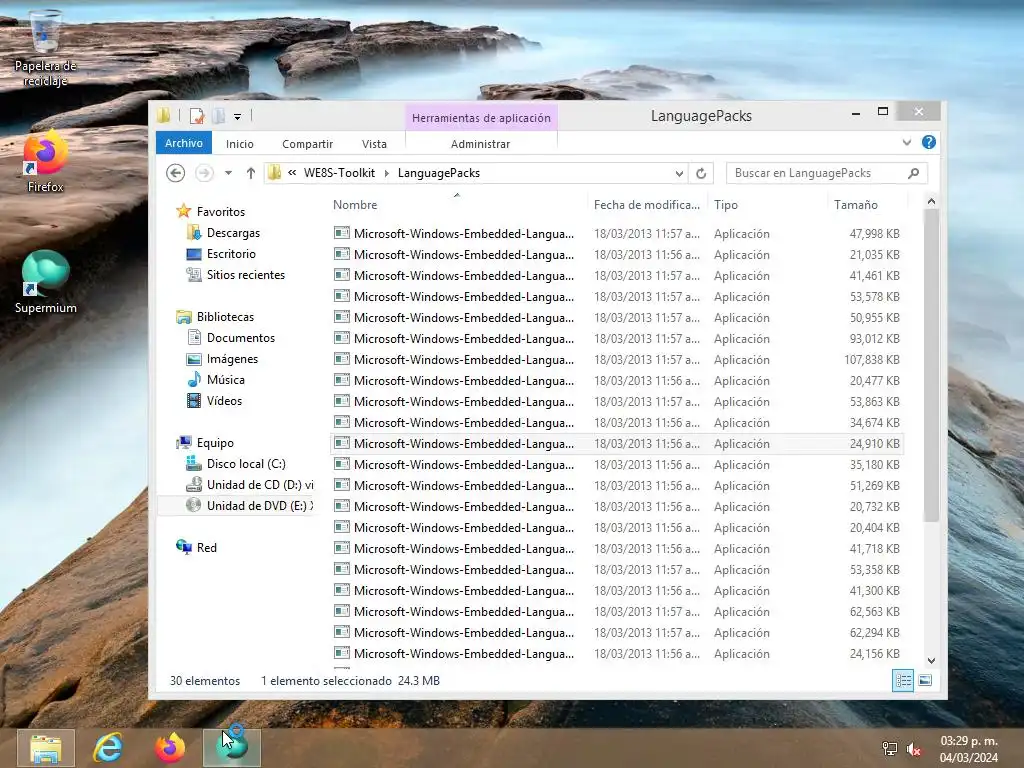Viewport: 1024px width, 768px height.
Task: Switch to the details view layout
Action: click(x=903, y=680)
